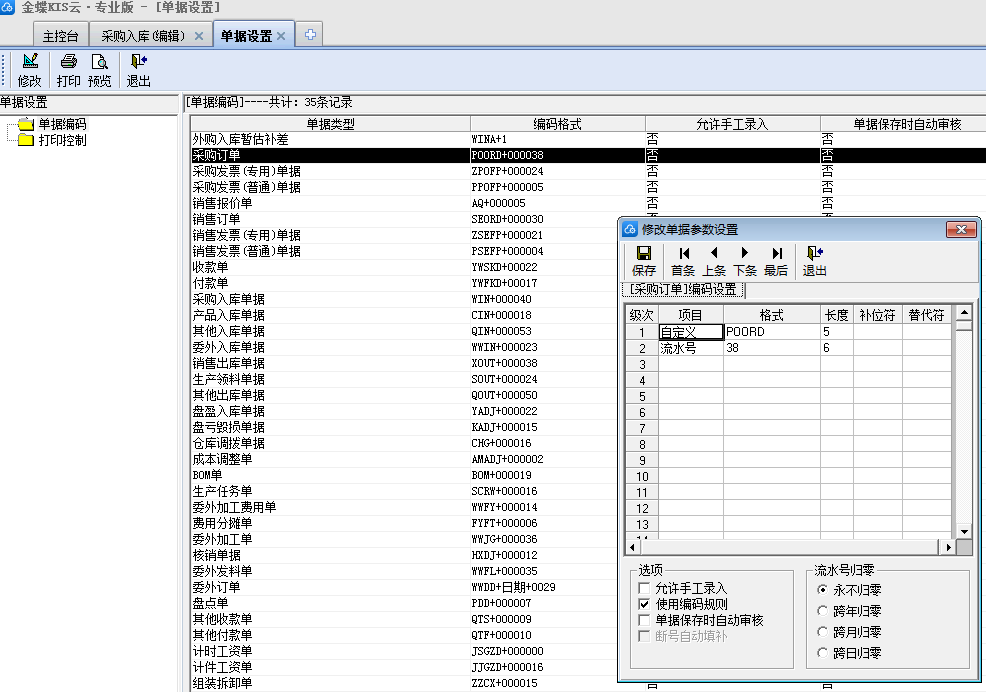Select the 组装拆卸单 row
Screen dimensions: 986x692
404,683
